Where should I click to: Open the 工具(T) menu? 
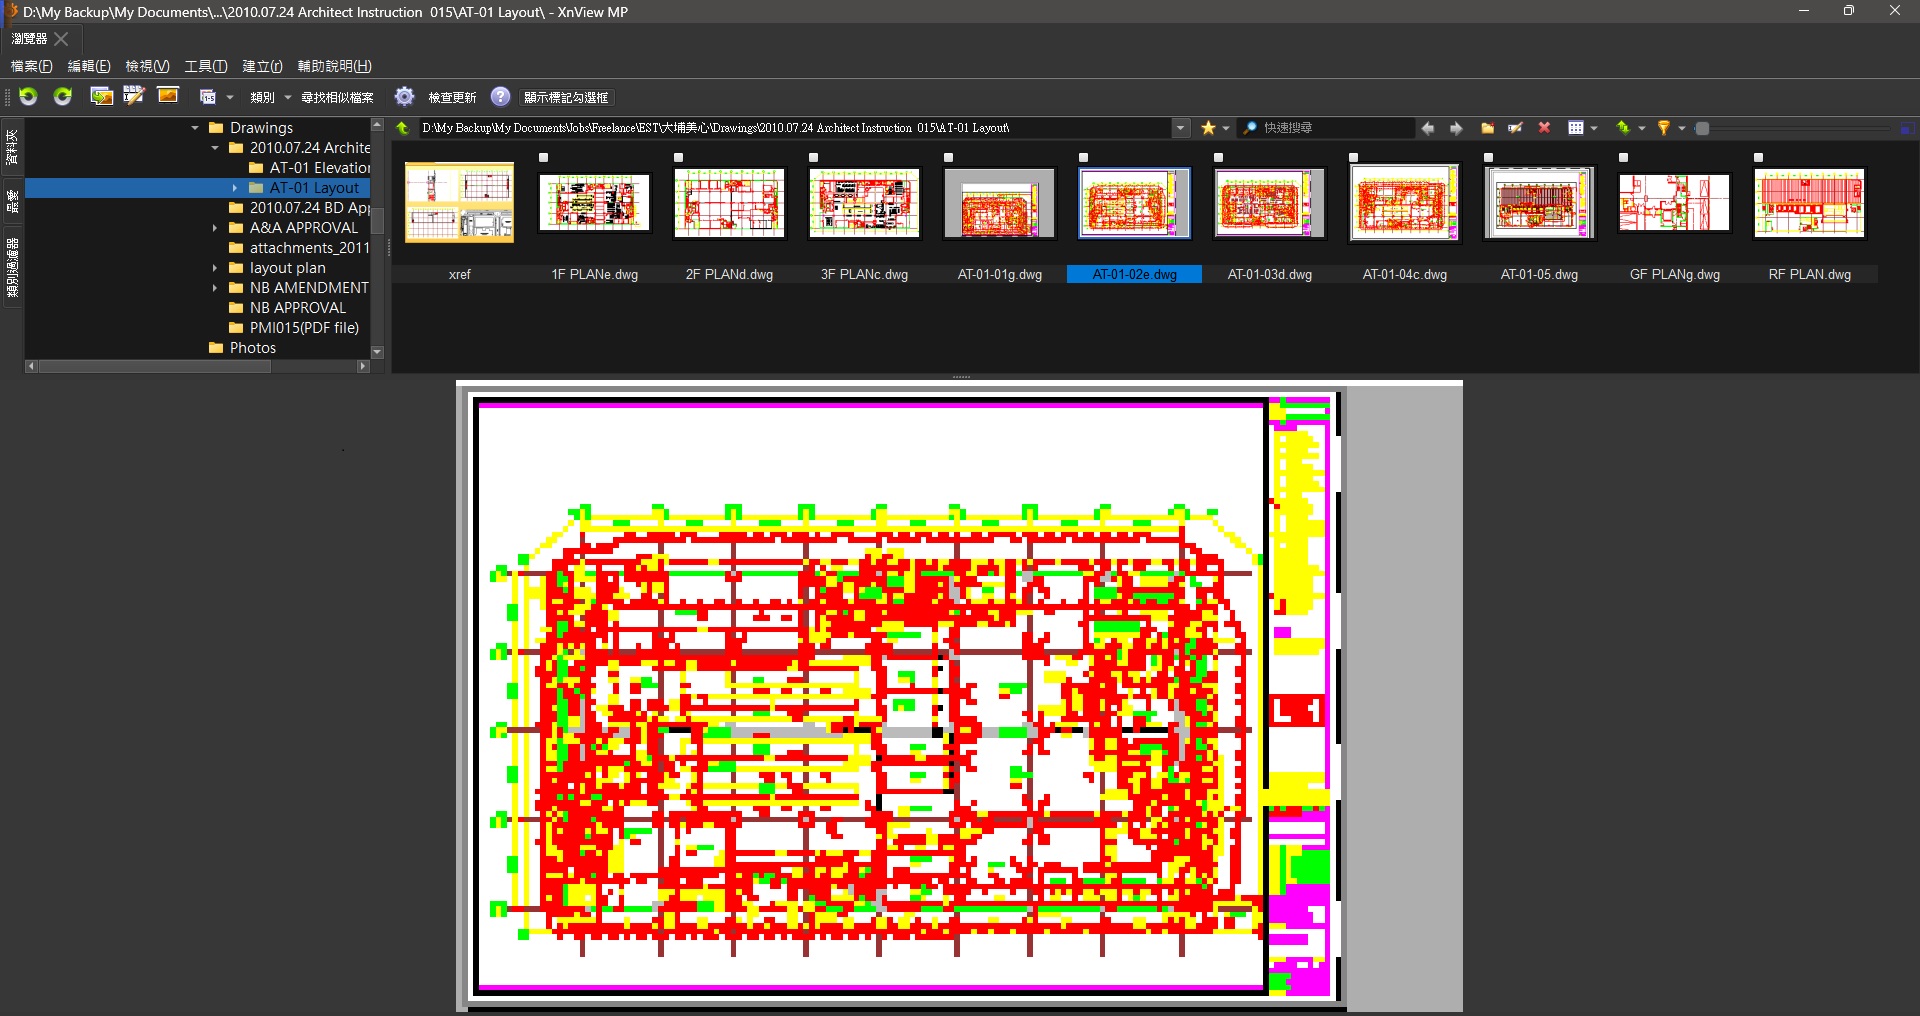[x=205, y=66]
